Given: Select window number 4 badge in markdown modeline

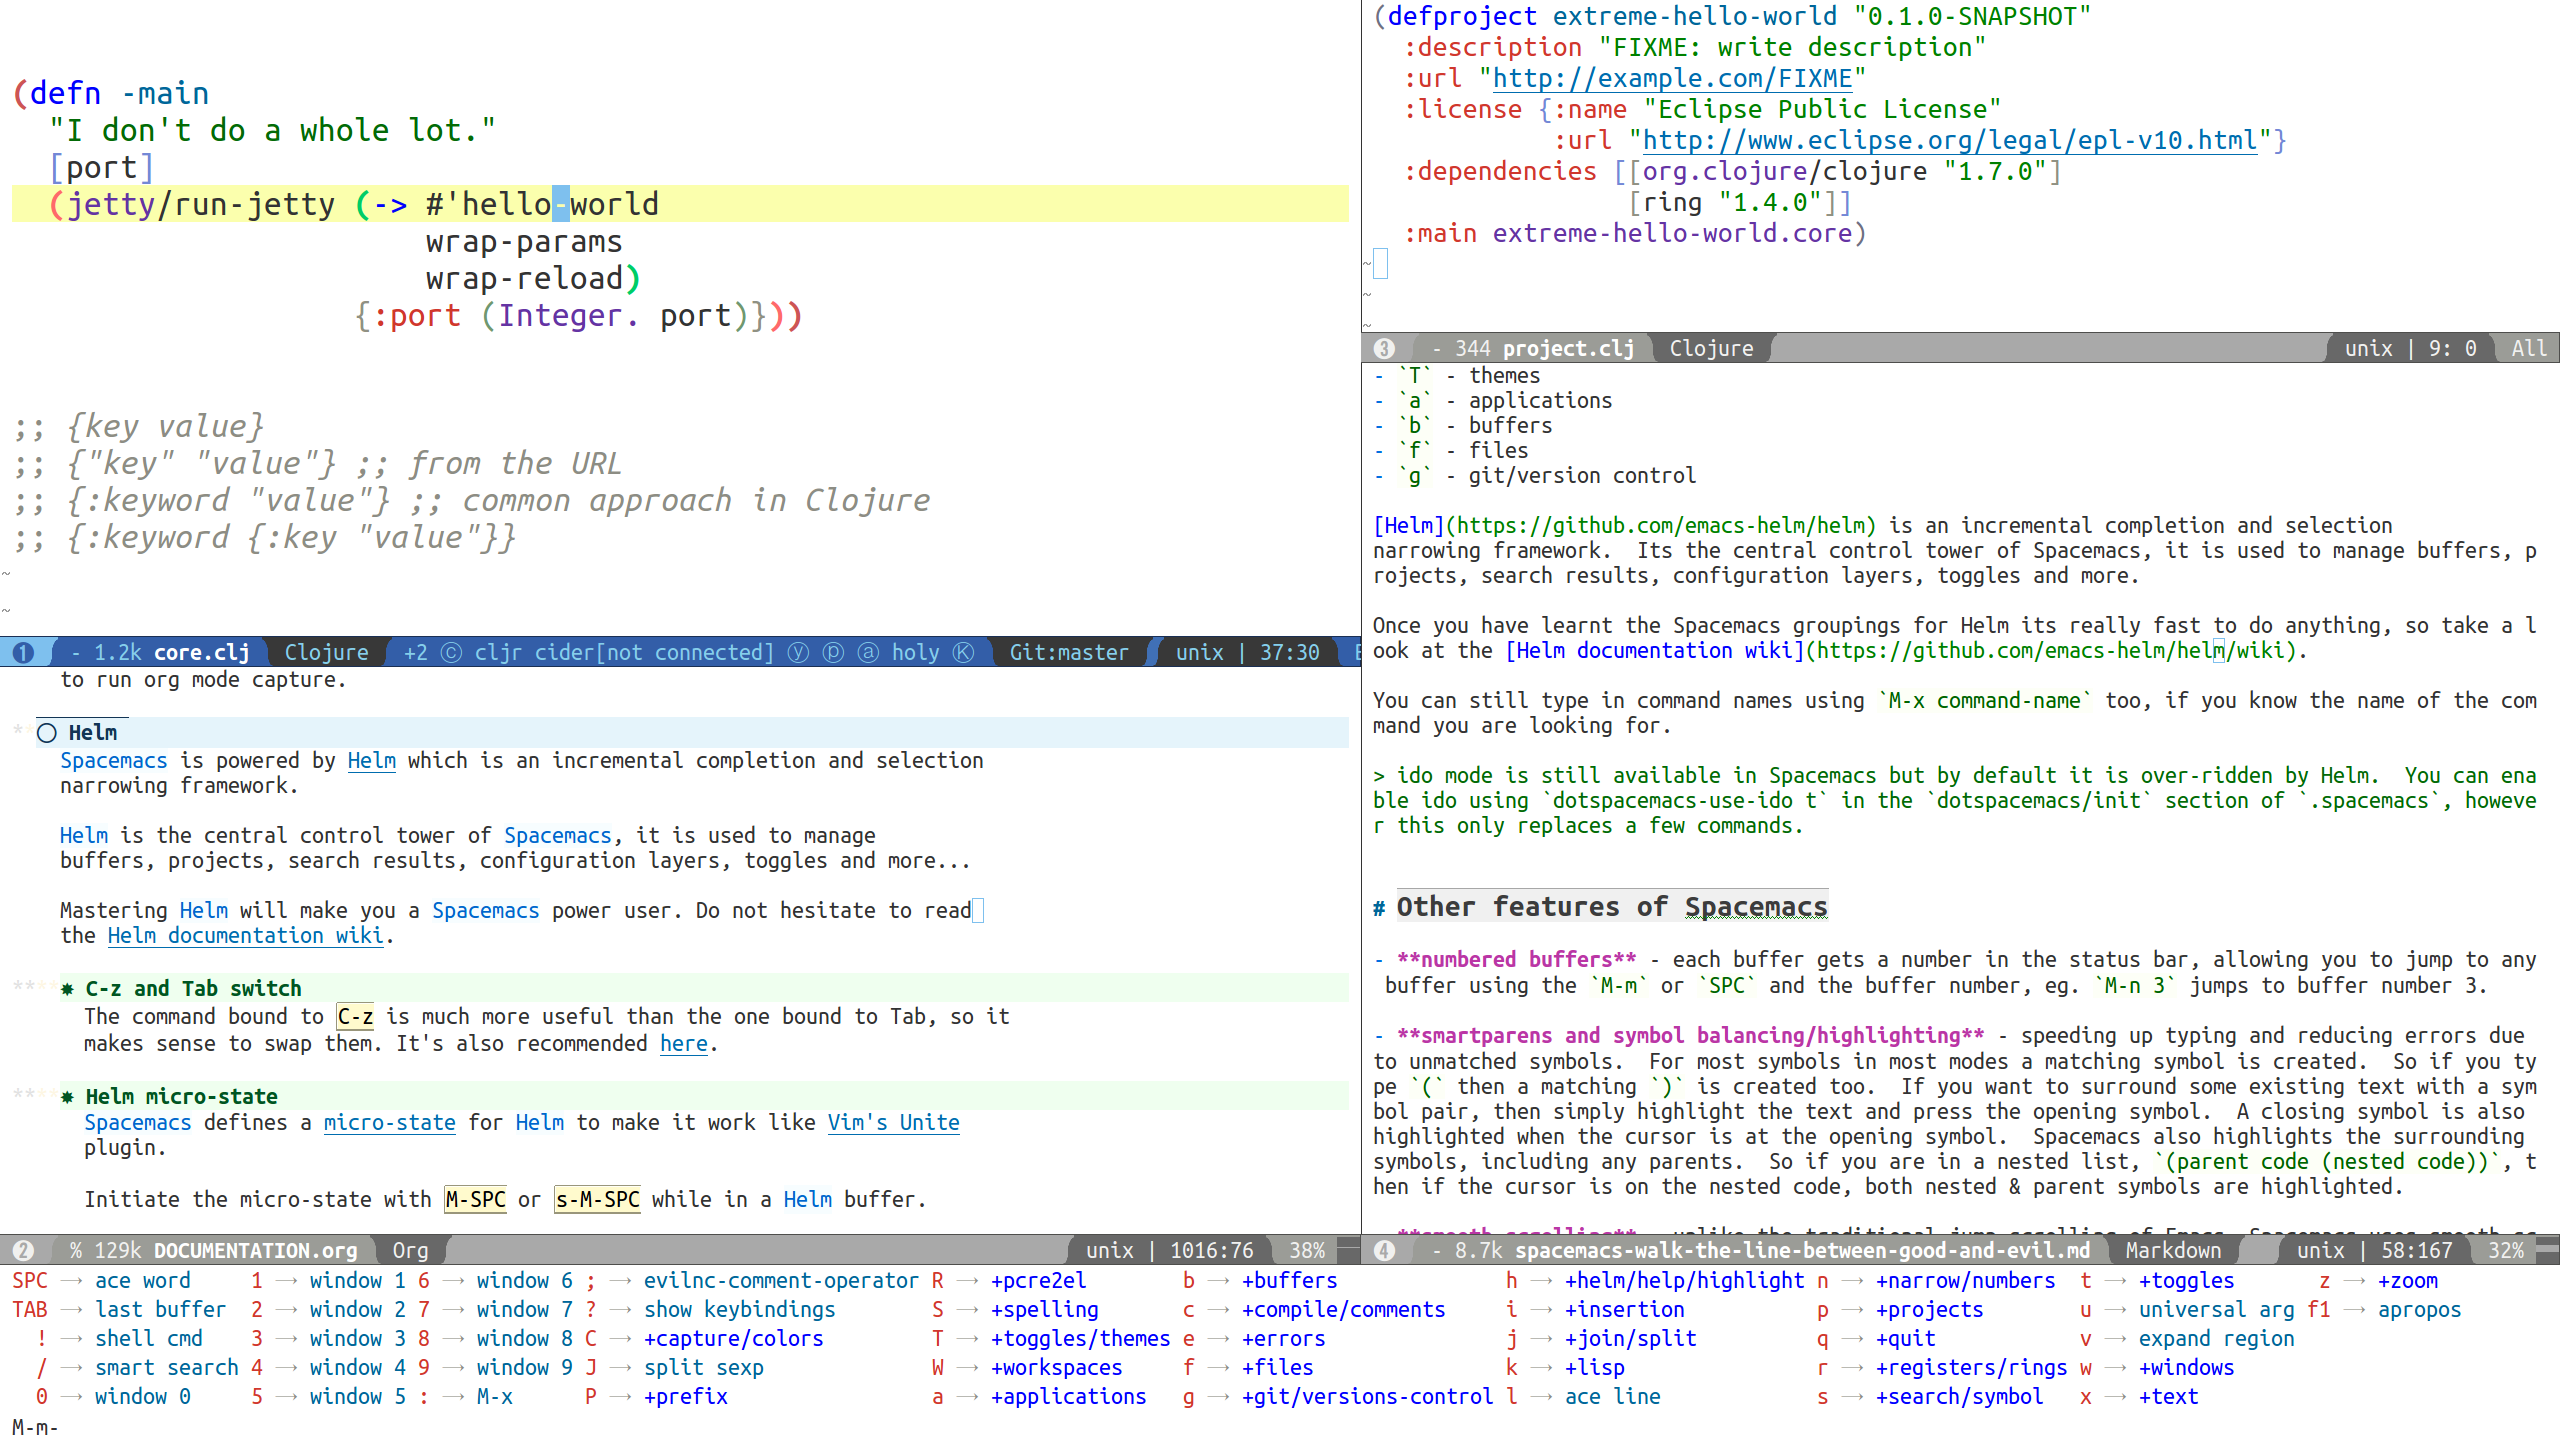Looking at the screenshot, I should tap(1384, 1251).
